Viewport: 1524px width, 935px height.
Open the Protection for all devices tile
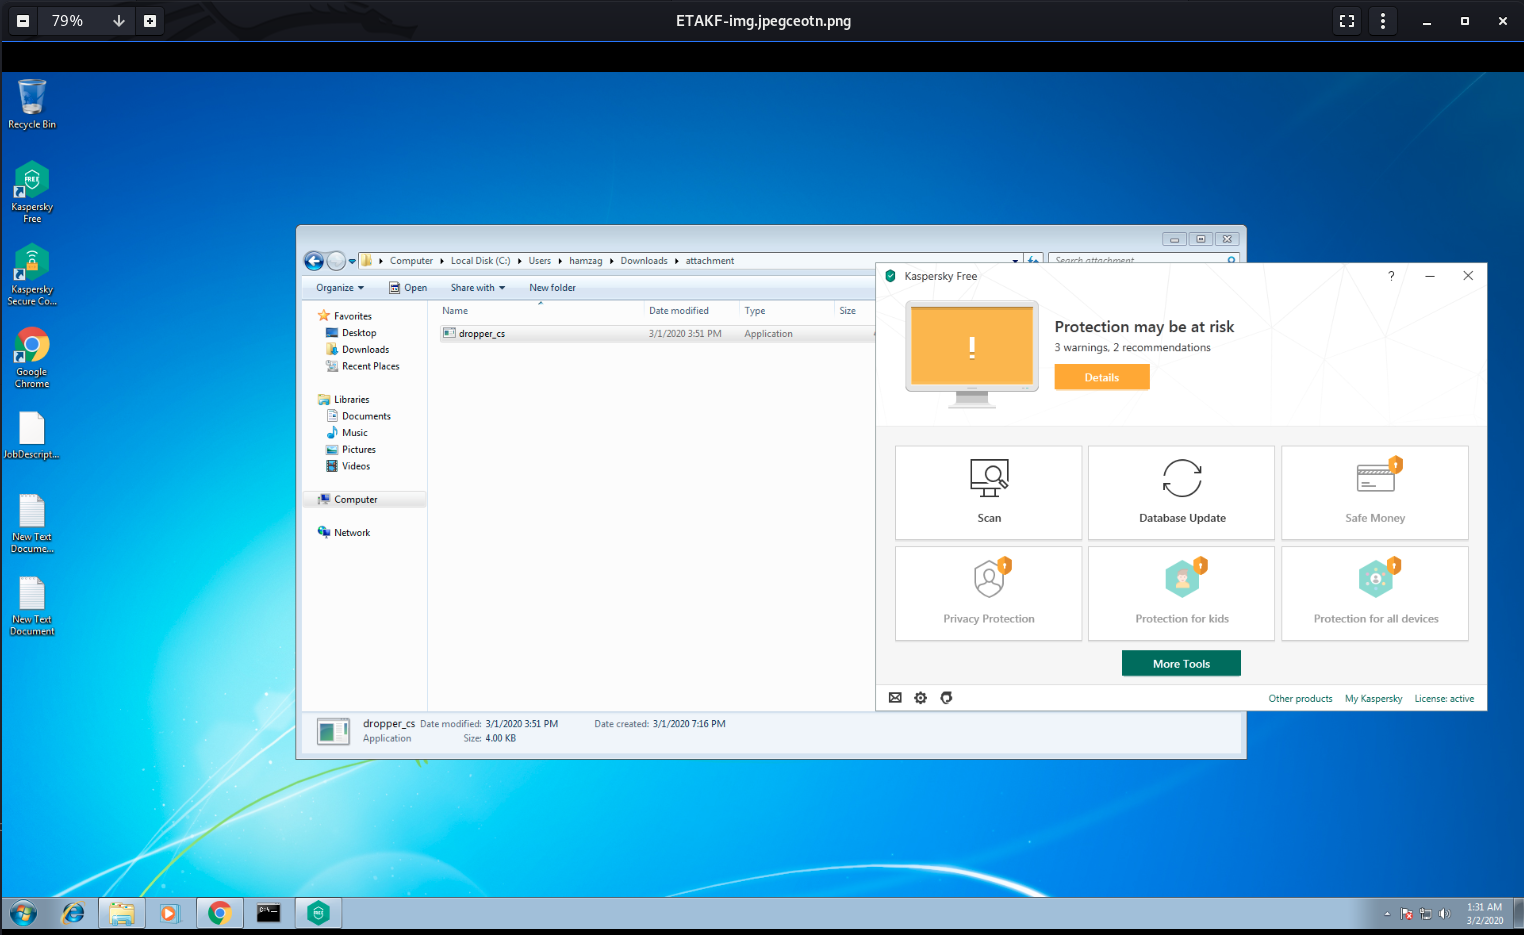coord(1375,593)
